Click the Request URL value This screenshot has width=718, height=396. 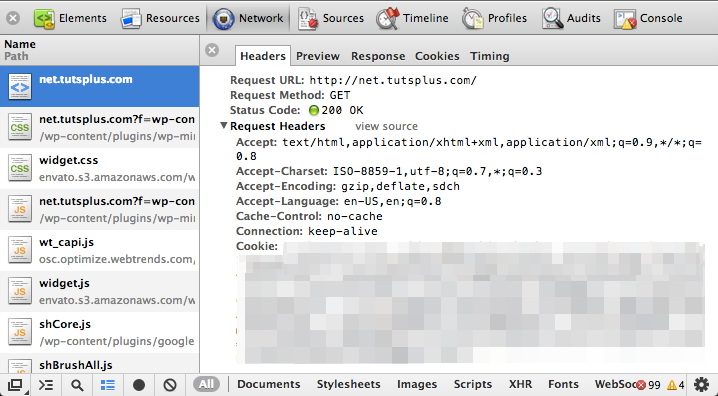pos(393,81)
